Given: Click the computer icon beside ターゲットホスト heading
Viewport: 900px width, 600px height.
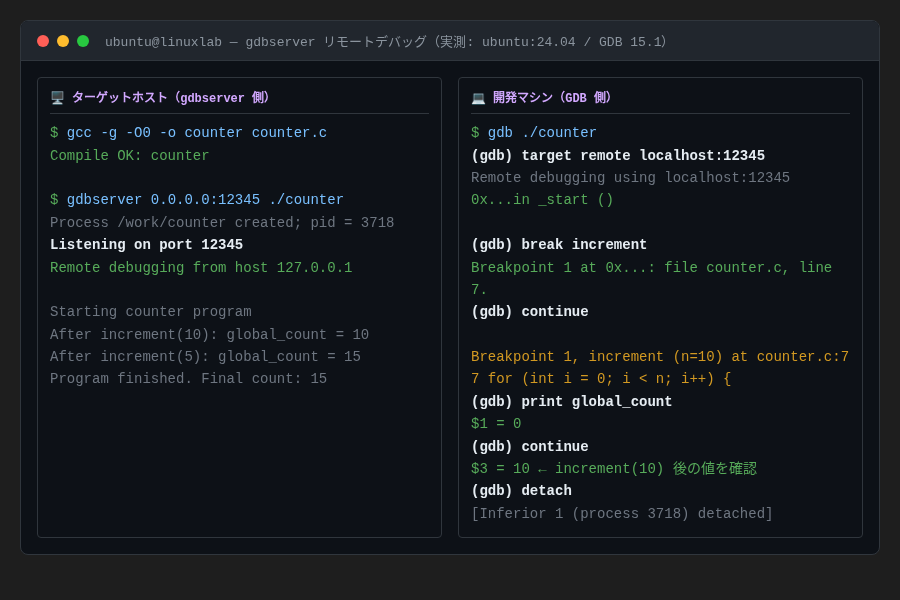Looking at the screenshot, I should click(57, 98).
